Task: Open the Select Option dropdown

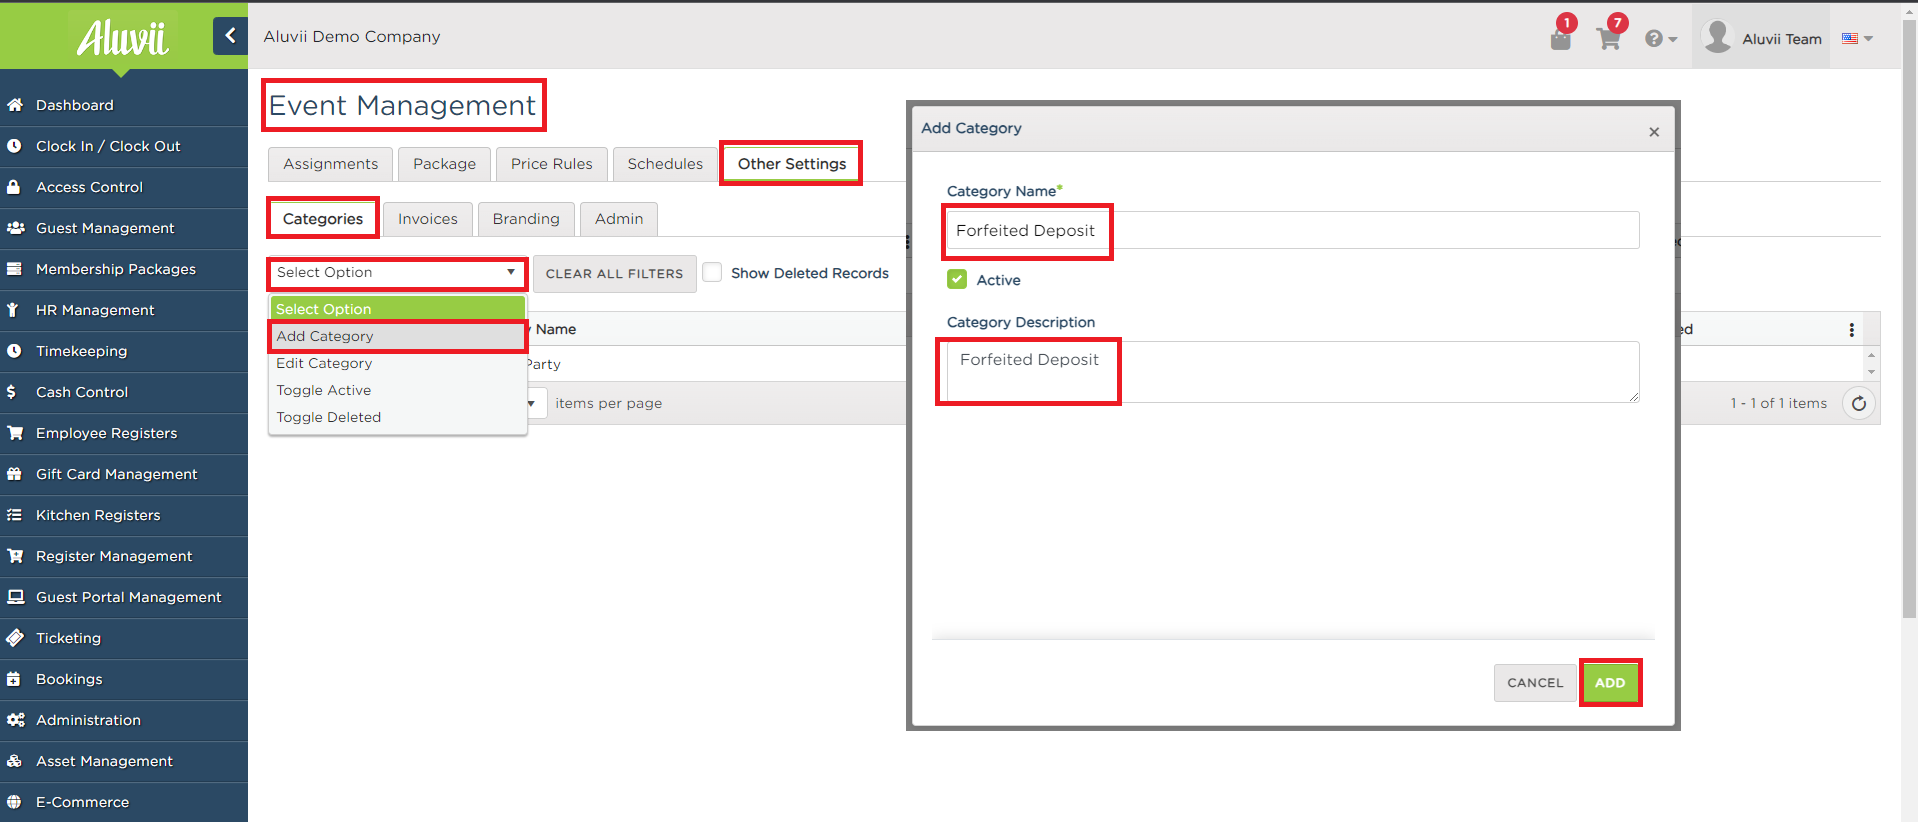Action: pos(397,272)
